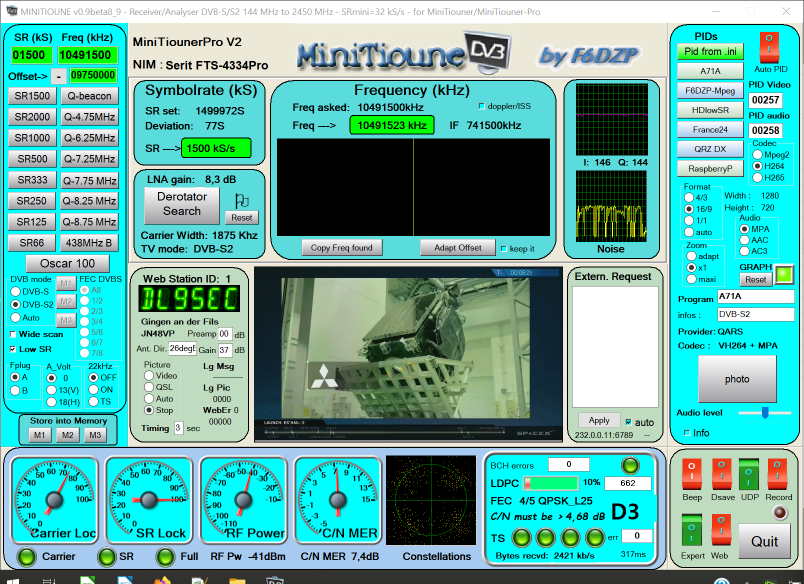Viewport: 804px width, 584px height.
Task: Click the SR Lock gauge
Action: click(x=149, y=500)
